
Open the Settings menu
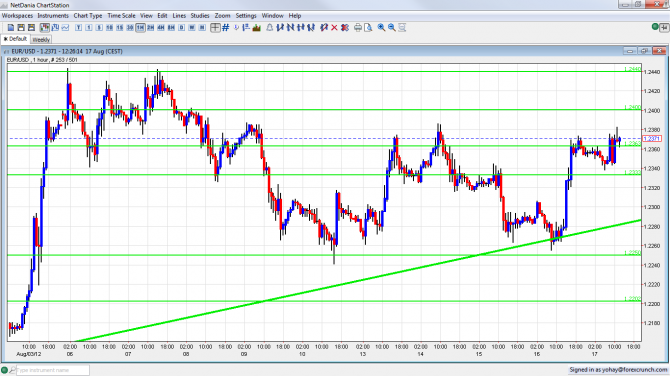click(x=246, y=15)
